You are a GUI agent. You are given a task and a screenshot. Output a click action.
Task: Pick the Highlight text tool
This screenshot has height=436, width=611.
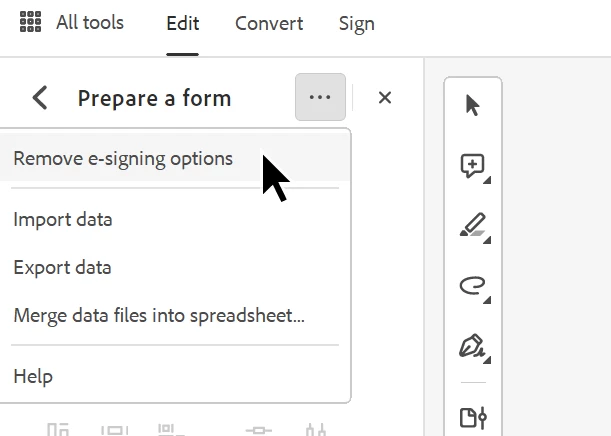472,225
